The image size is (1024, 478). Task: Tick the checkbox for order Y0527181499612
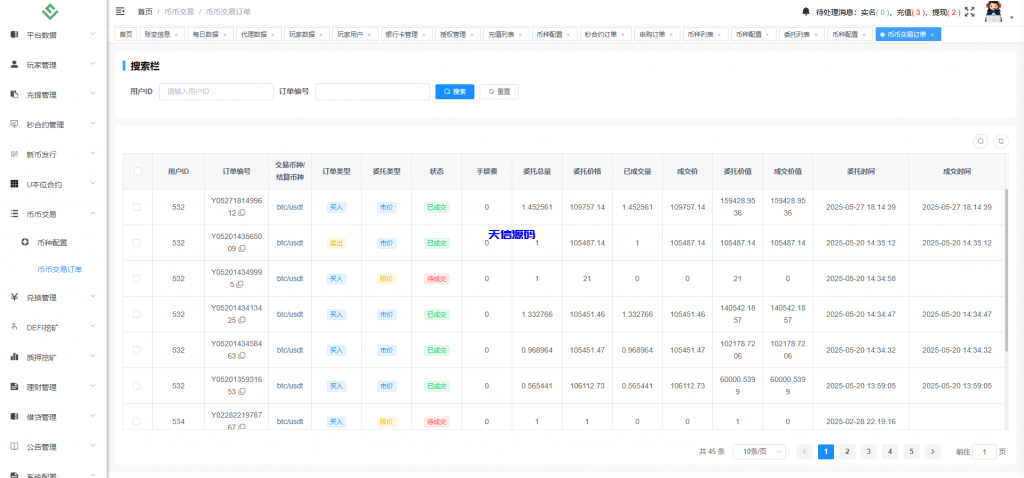click(137, 207)
